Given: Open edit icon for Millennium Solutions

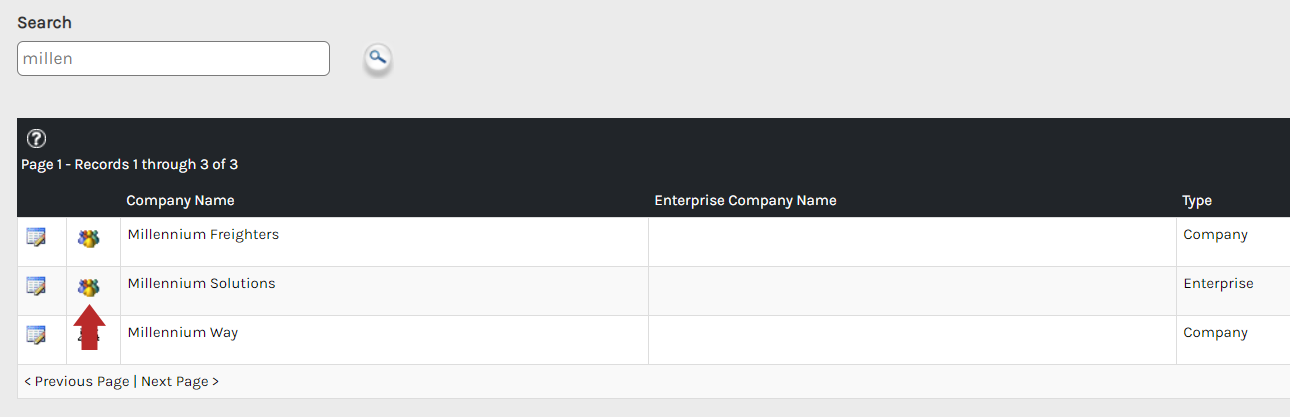Looking at the screenshot, I should click(x=36, y=286).
